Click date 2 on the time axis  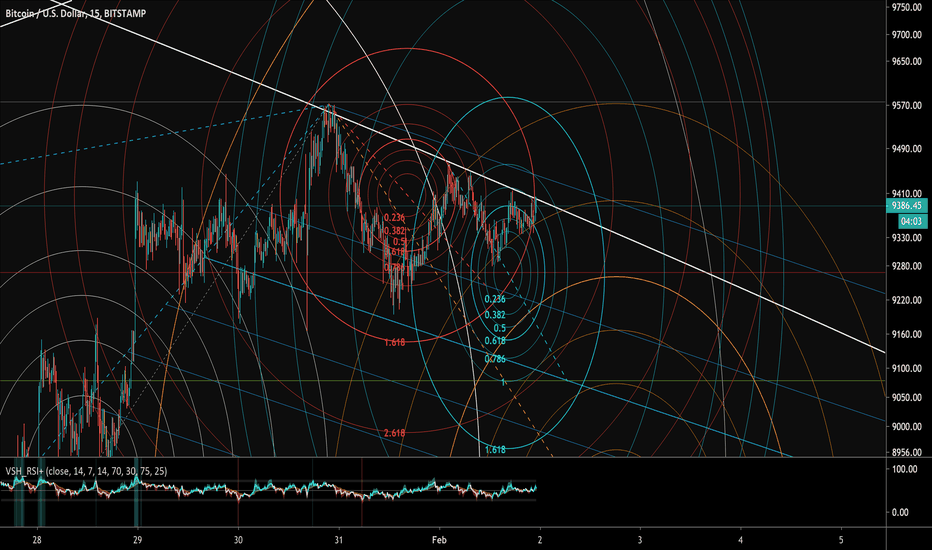[540, 540]
